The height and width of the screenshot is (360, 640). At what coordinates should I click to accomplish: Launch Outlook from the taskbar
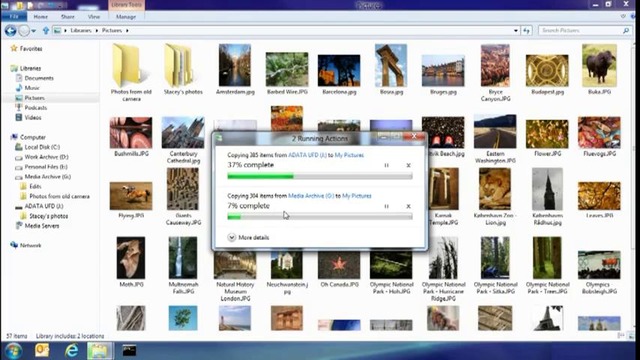pos(42,350)
